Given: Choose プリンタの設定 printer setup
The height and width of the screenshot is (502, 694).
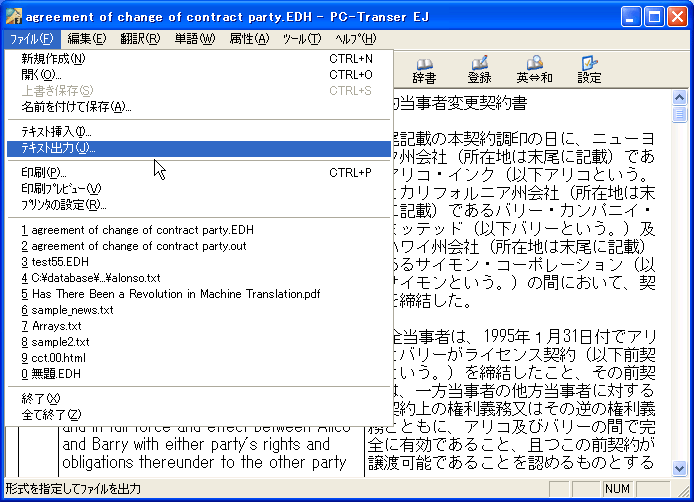Looking at the screenshot, I should 64,205.
